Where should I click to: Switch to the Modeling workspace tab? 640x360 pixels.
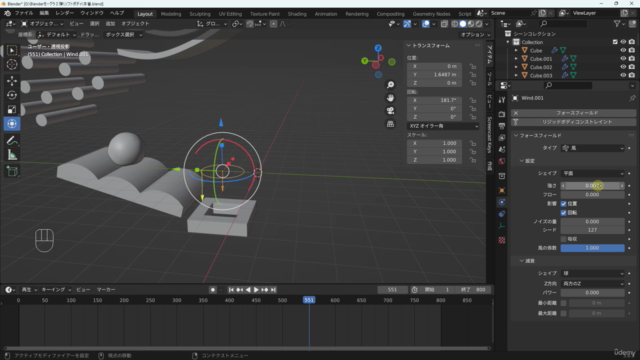pos(171,14)
